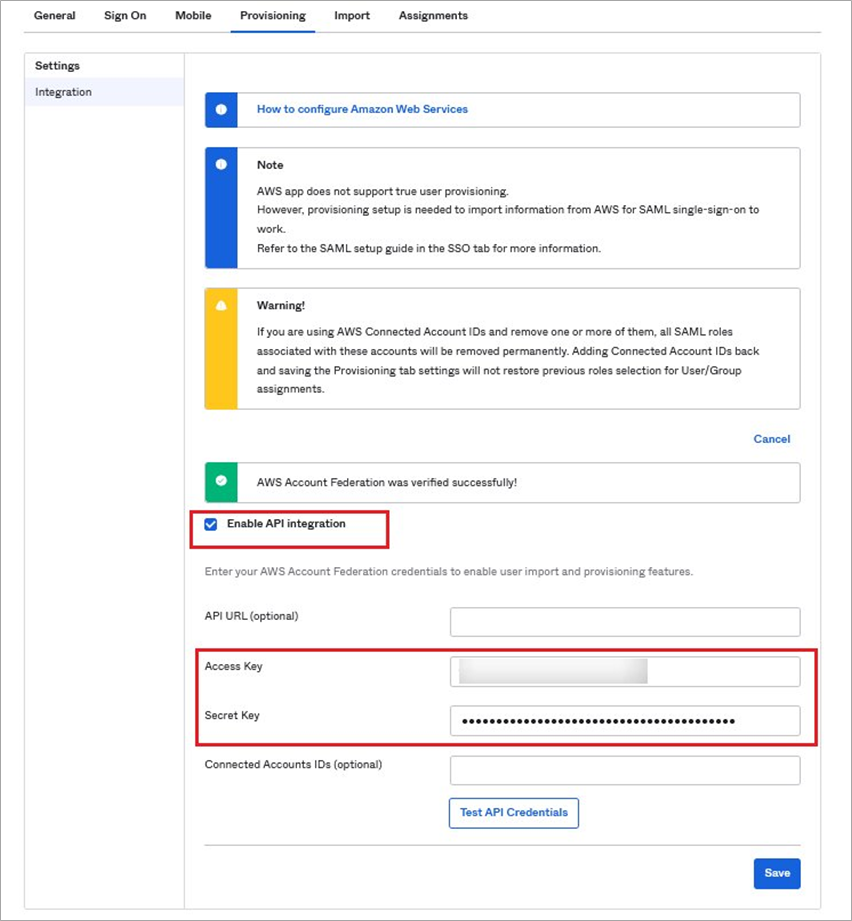Click the Settings sidebar heading
This screenshot has height=921, width=852.
point(58,66)
